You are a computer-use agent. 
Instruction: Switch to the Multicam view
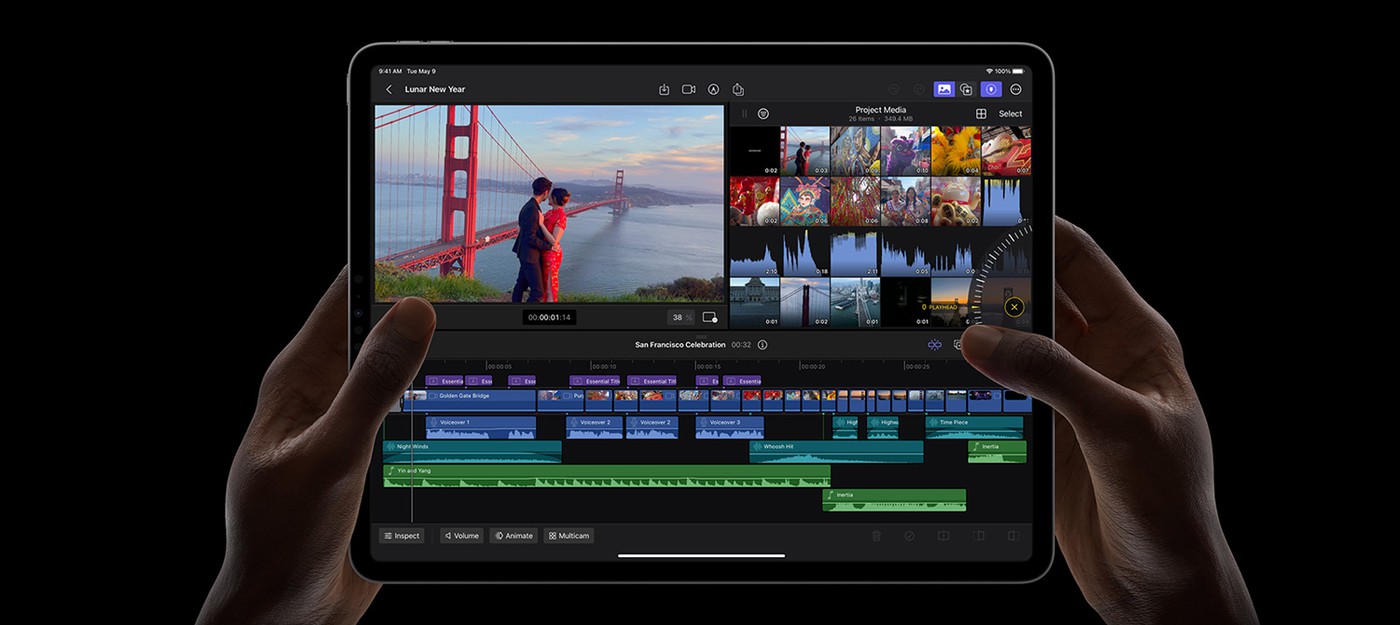[568, 535]
